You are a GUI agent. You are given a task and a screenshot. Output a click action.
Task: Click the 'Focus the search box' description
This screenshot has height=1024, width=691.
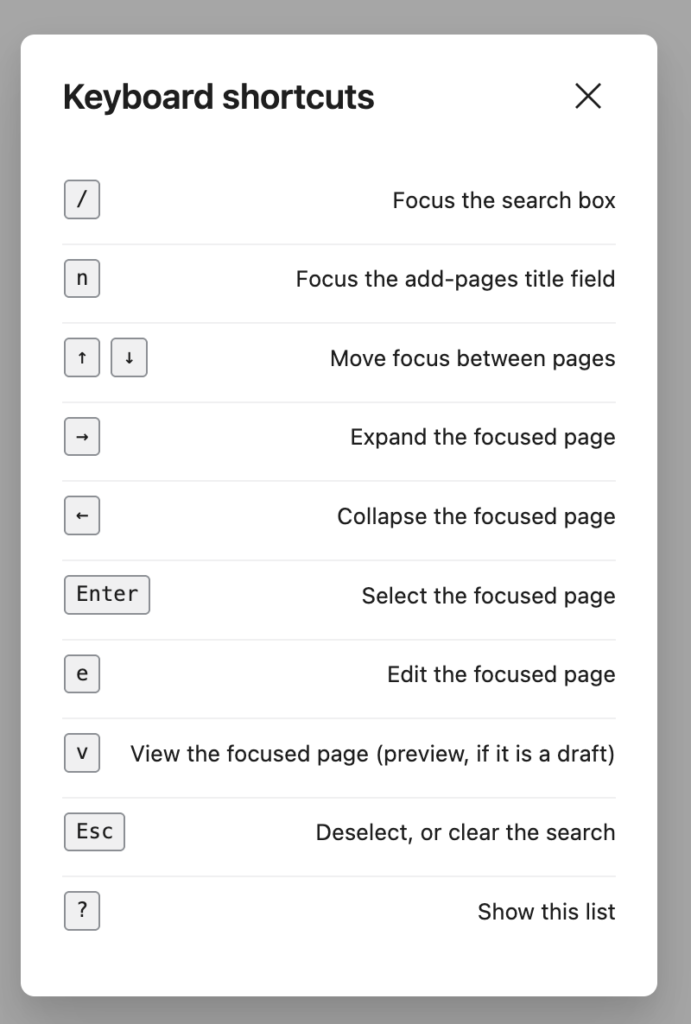click(x=504, y=200)
